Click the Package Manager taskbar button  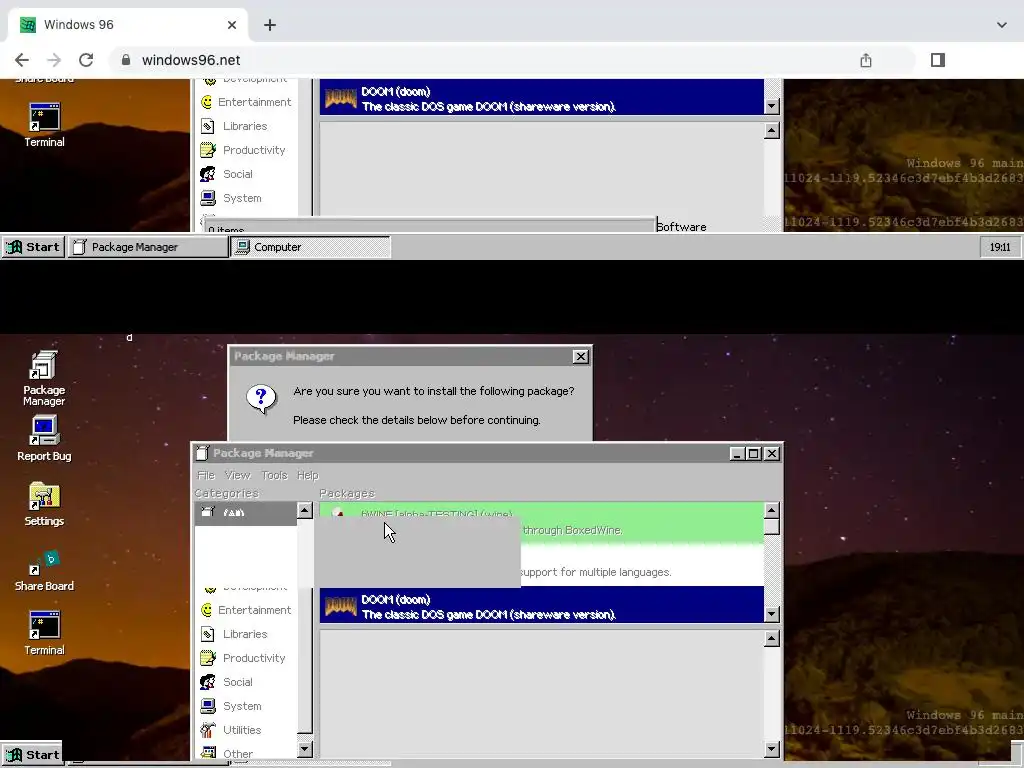tap(148, 247)
